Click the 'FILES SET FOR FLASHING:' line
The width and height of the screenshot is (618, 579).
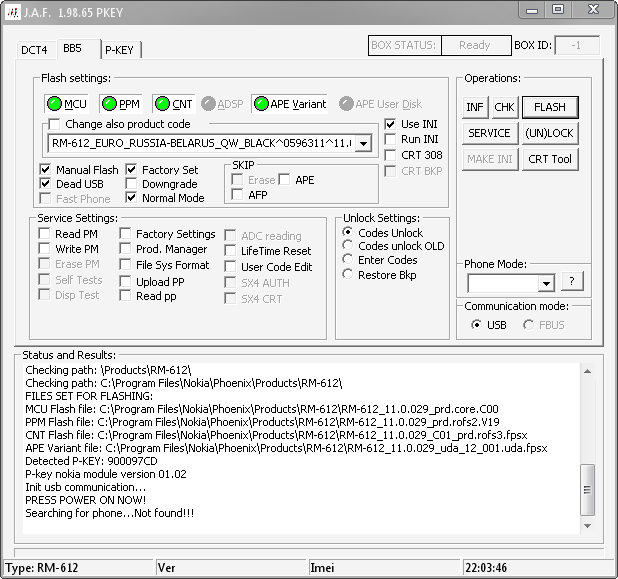click(89, 396)
